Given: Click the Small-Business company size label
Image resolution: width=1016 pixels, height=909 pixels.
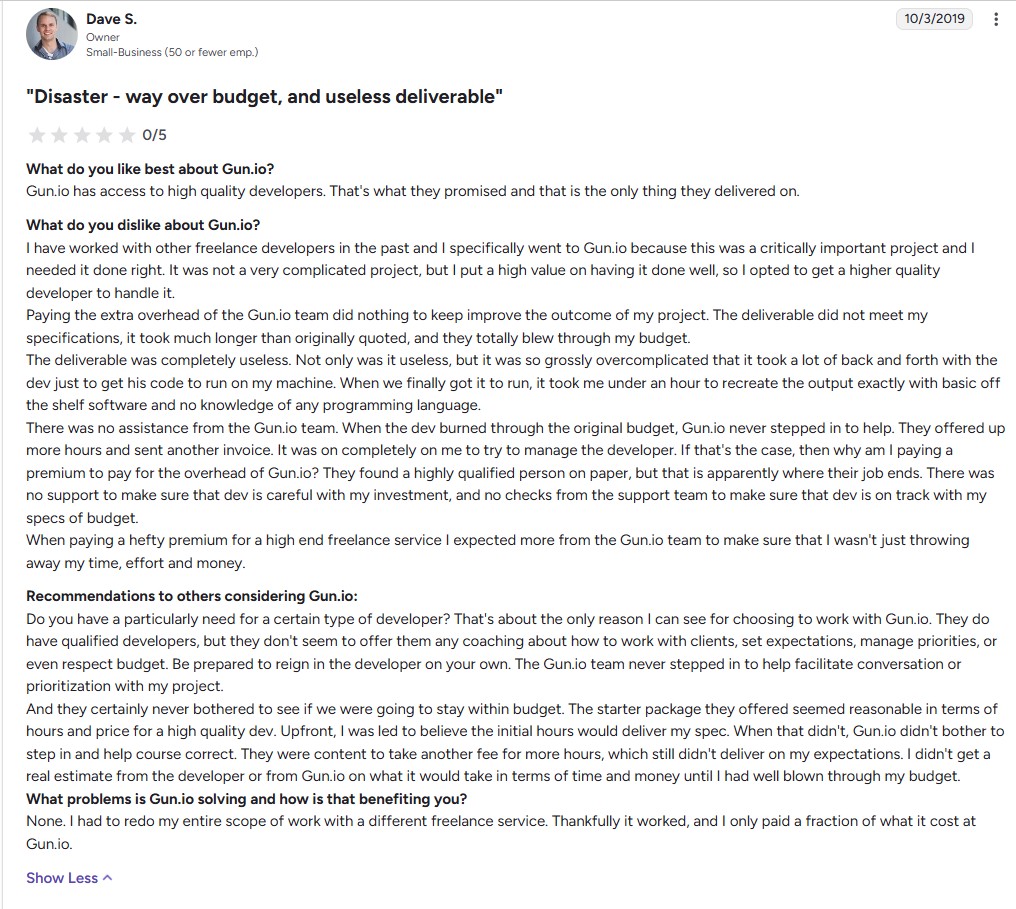Looking at the screenshot, I should [x=171, y=52].
